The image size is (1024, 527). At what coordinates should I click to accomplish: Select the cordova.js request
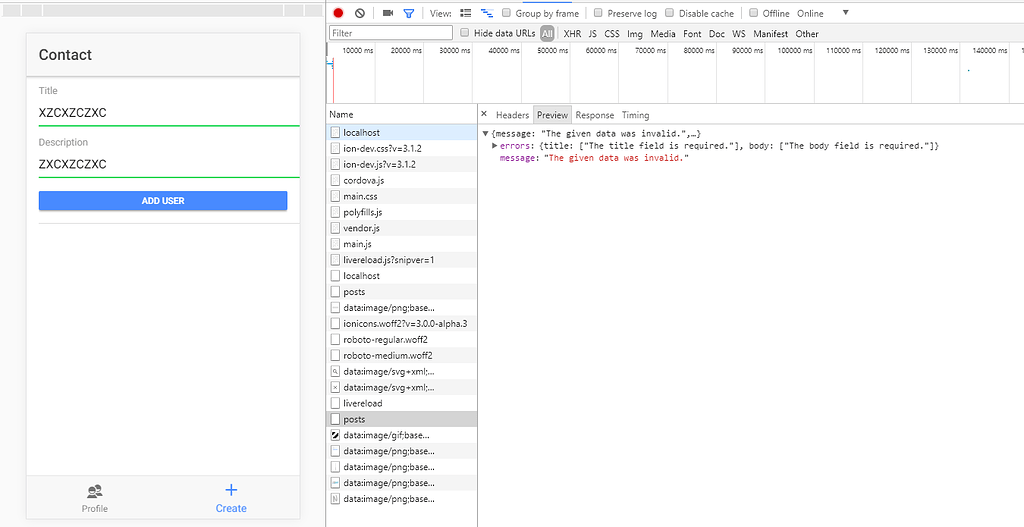(402, 180)
